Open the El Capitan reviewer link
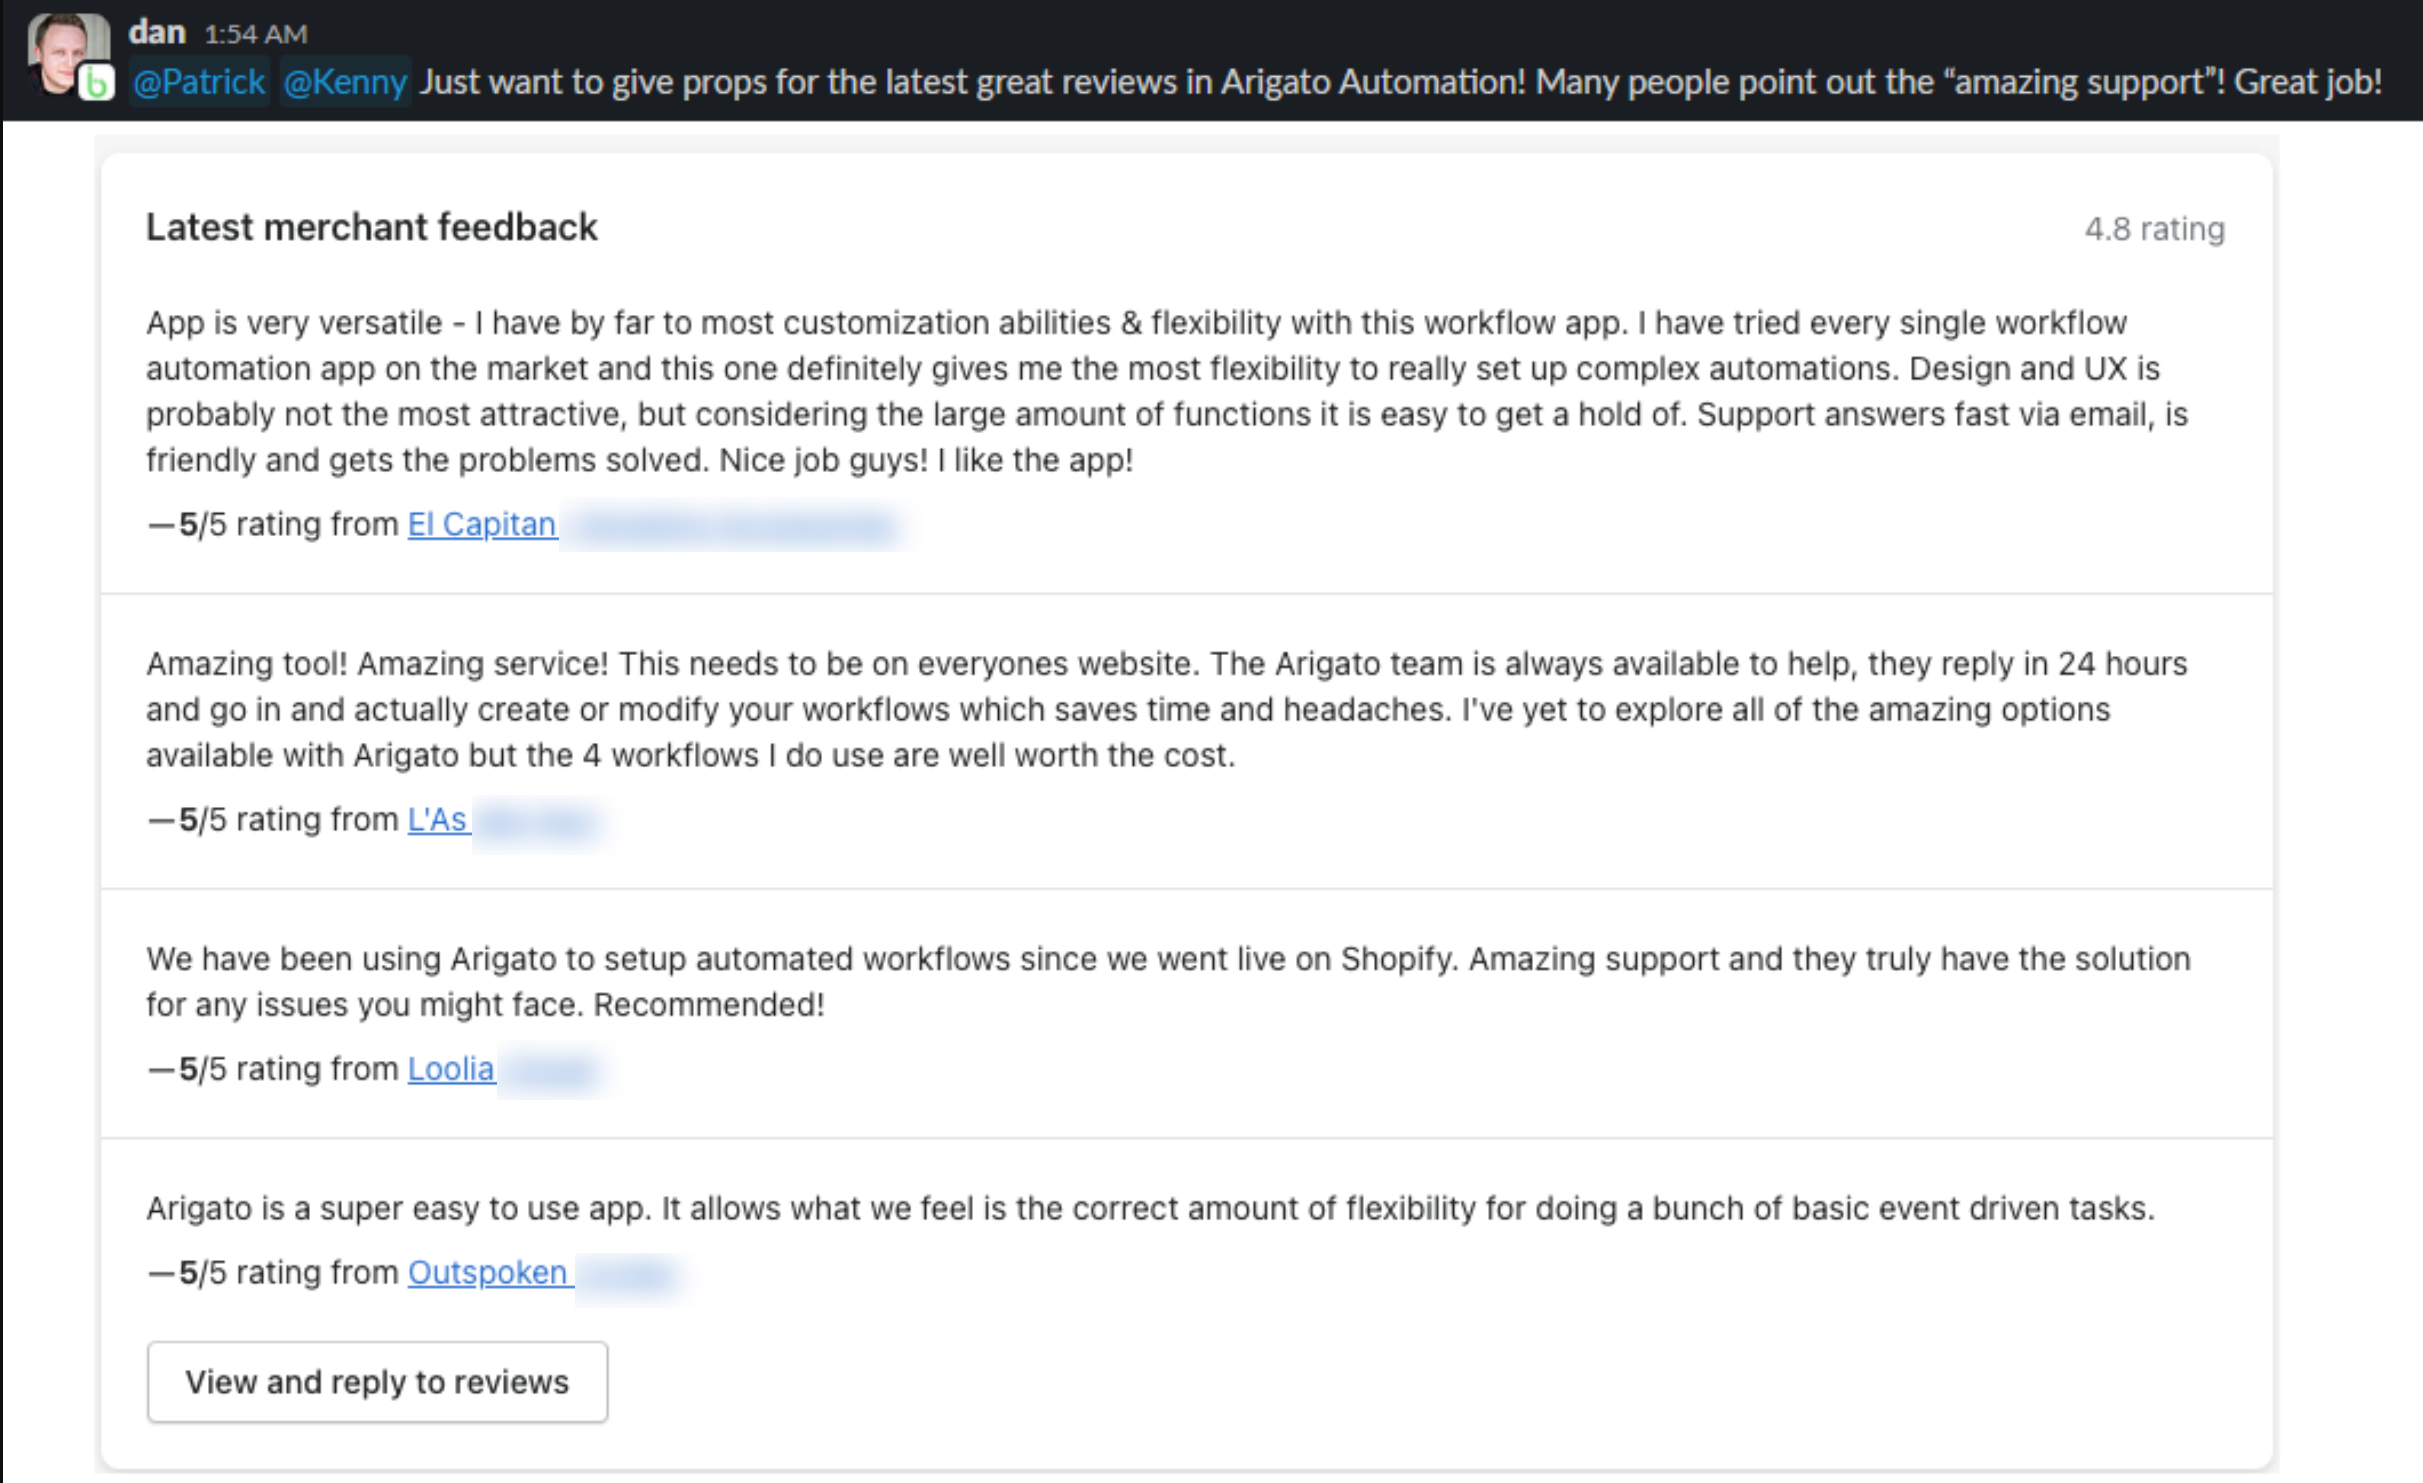Image resolution: width=2423 pixels, height=1483 pixels. (482, 524)
